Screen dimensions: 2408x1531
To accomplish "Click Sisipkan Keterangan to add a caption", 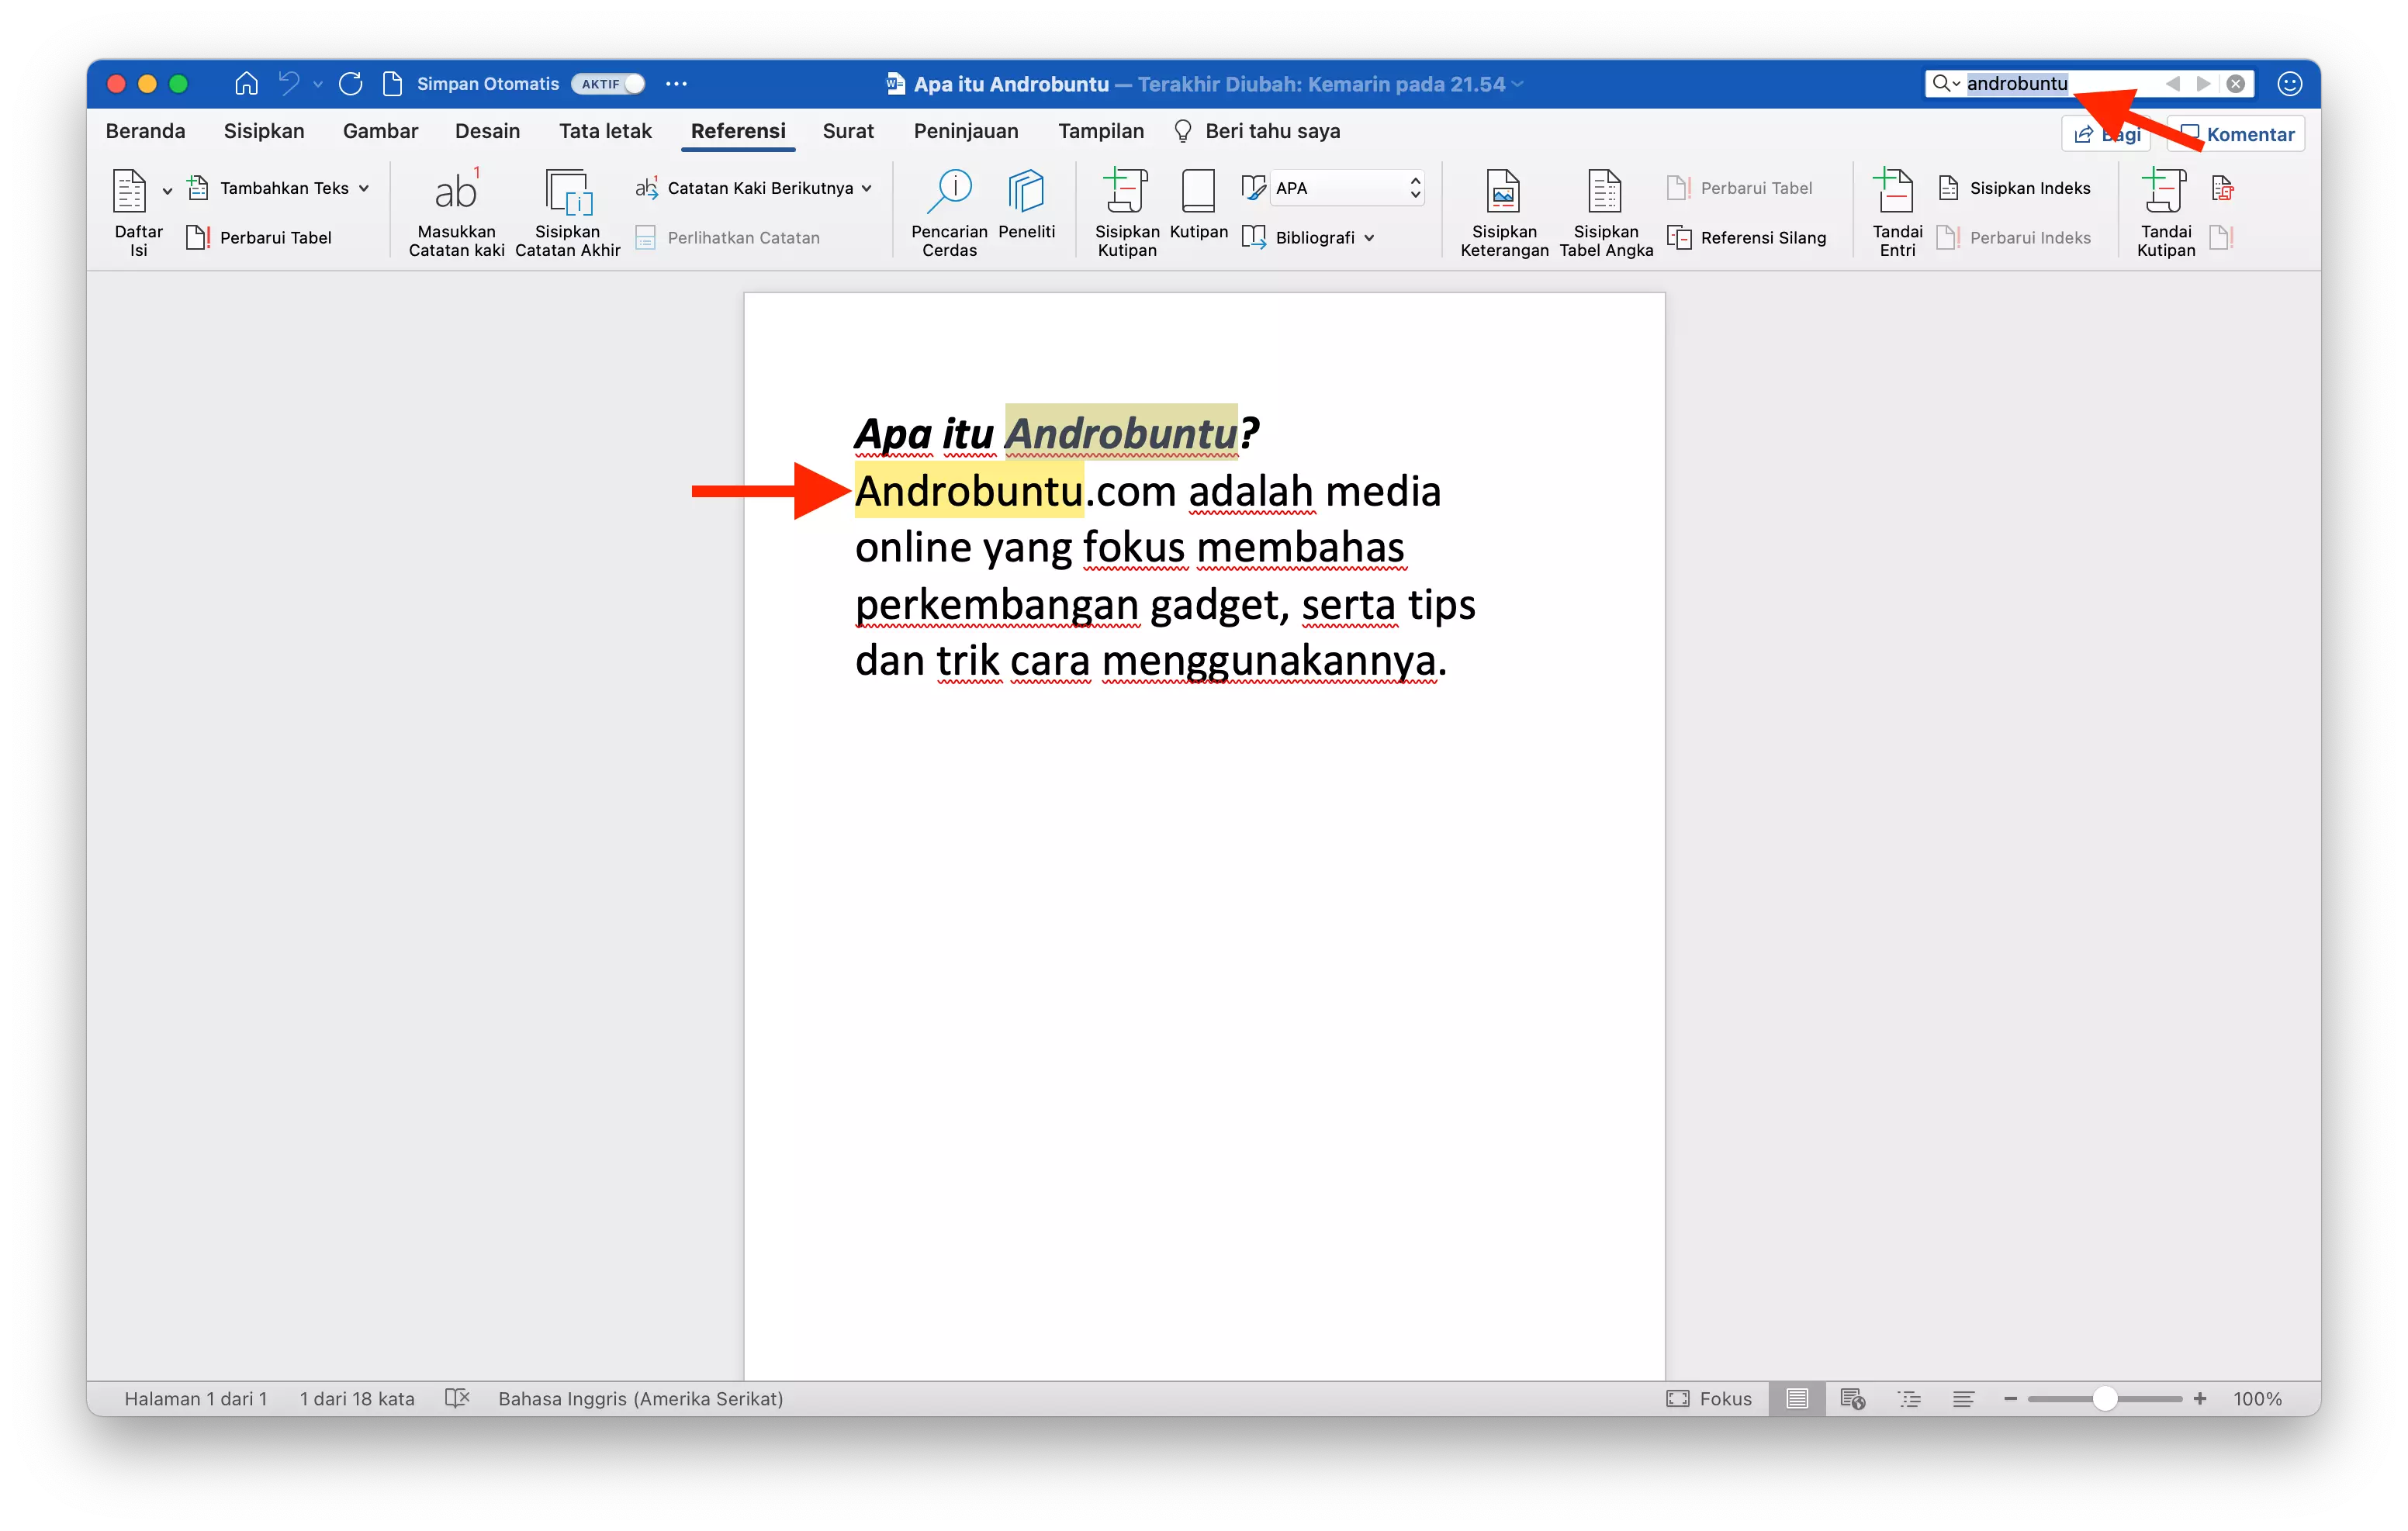I will [1503, 210].
